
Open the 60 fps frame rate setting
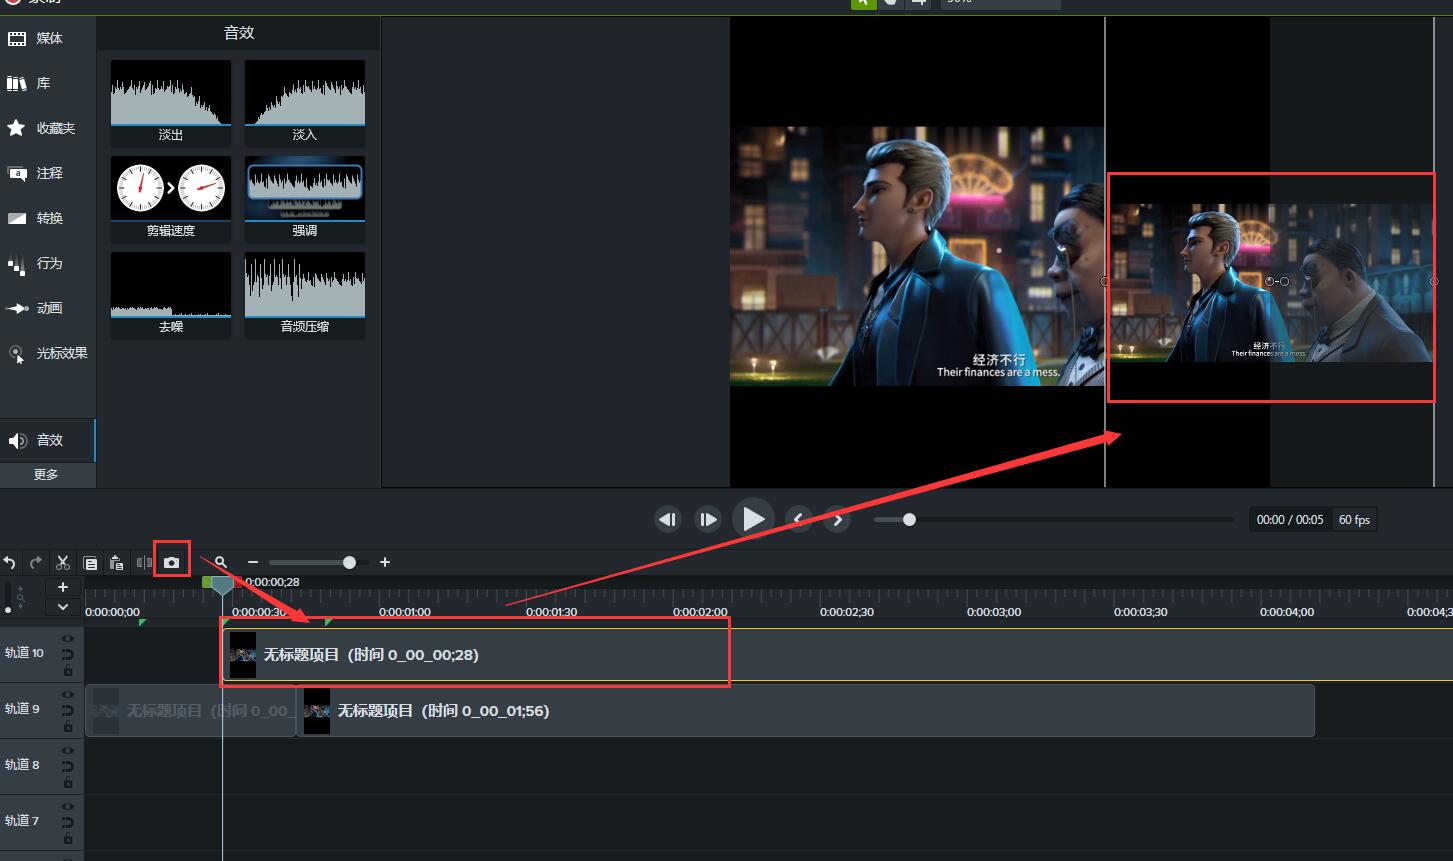click(x=1355, y=520)
